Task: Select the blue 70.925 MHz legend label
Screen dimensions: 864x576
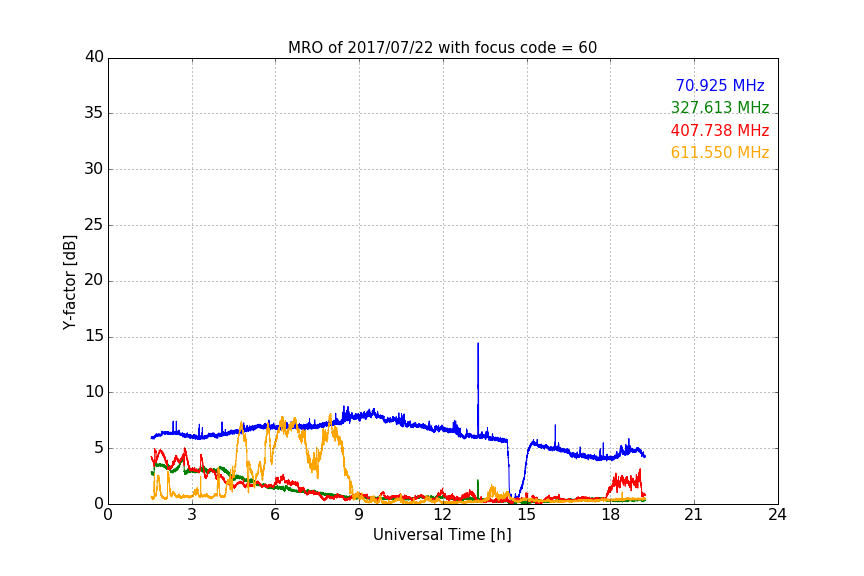Action: (x=720, y=85)
